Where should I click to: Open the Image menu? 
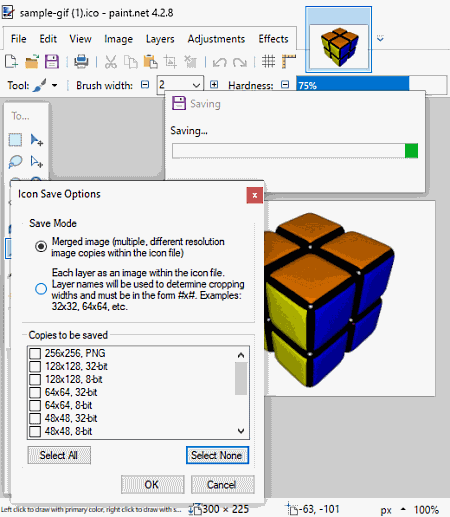coord(118,39)
